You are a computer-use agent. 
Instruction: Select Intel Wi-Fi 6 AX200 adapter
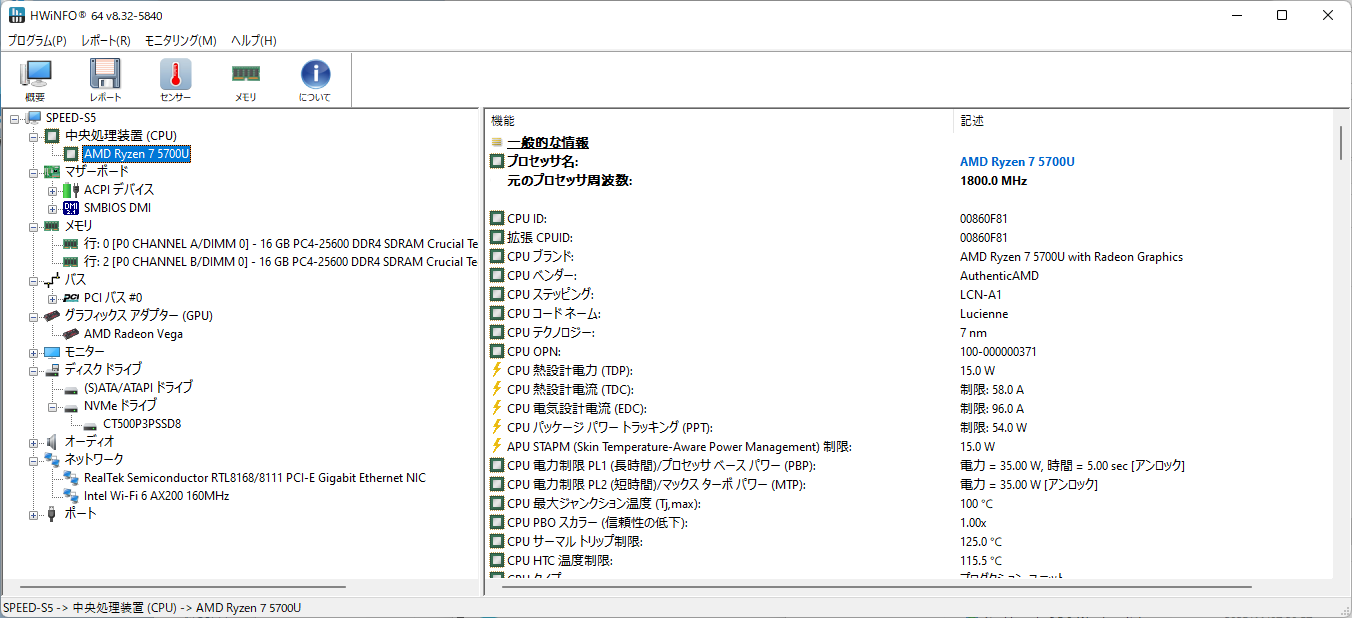point(156,496)
